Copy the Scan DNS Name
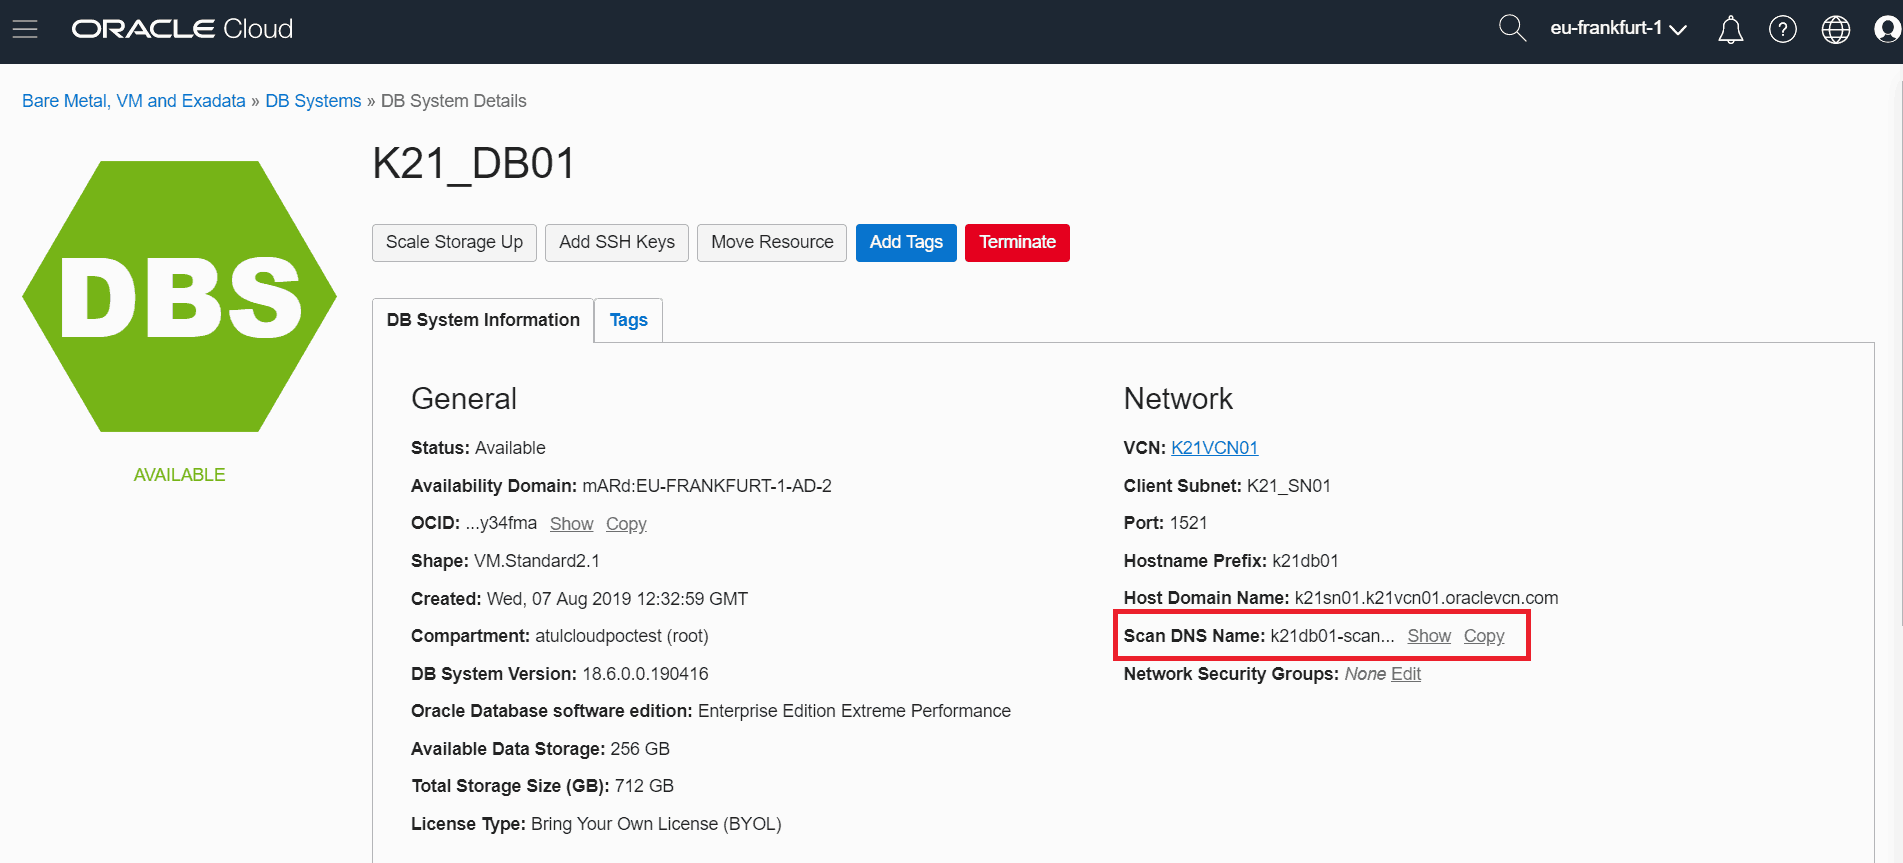Viewport: 1903px width, 863px height. 1484,636
